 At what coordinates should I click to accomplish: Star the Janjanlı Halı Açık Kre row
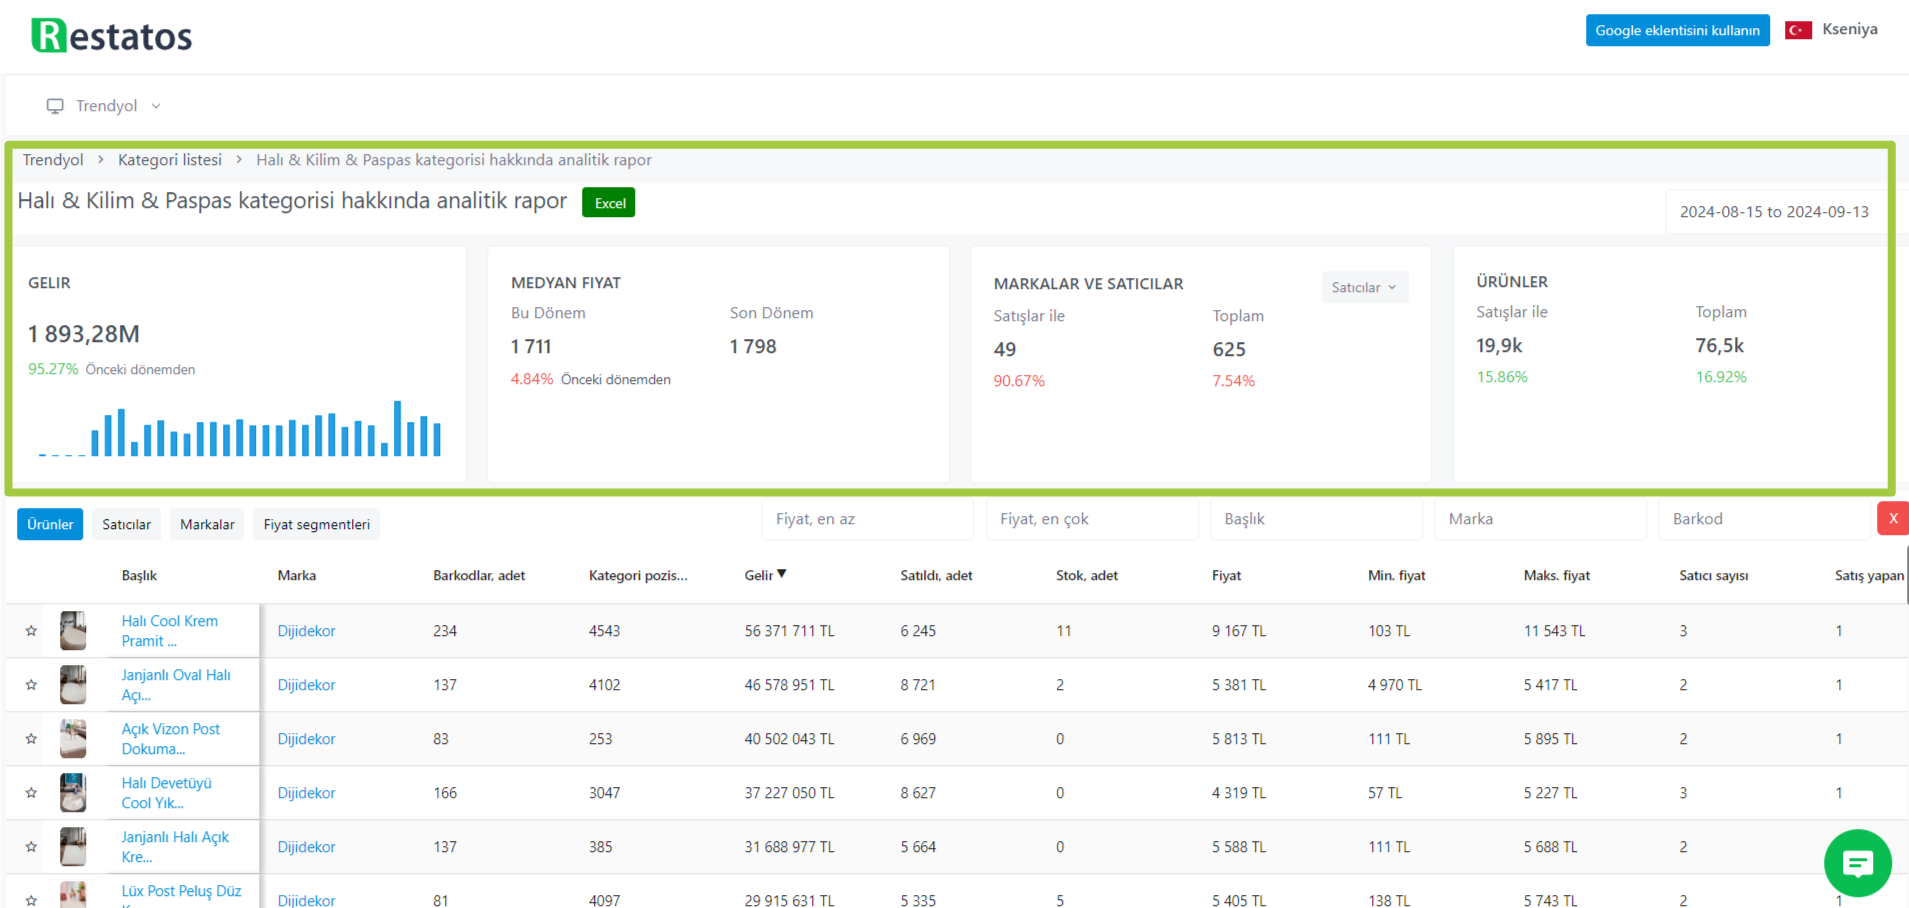coord(31,847)
